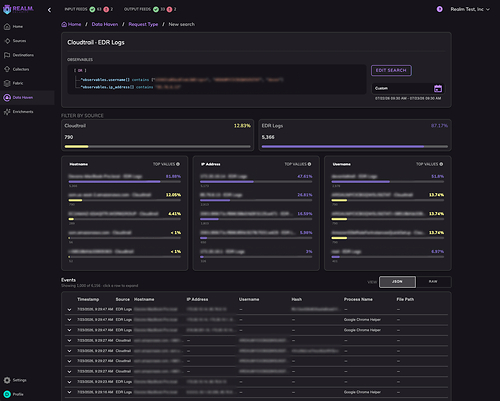Click the IP Address Top Values info icon

309,164
